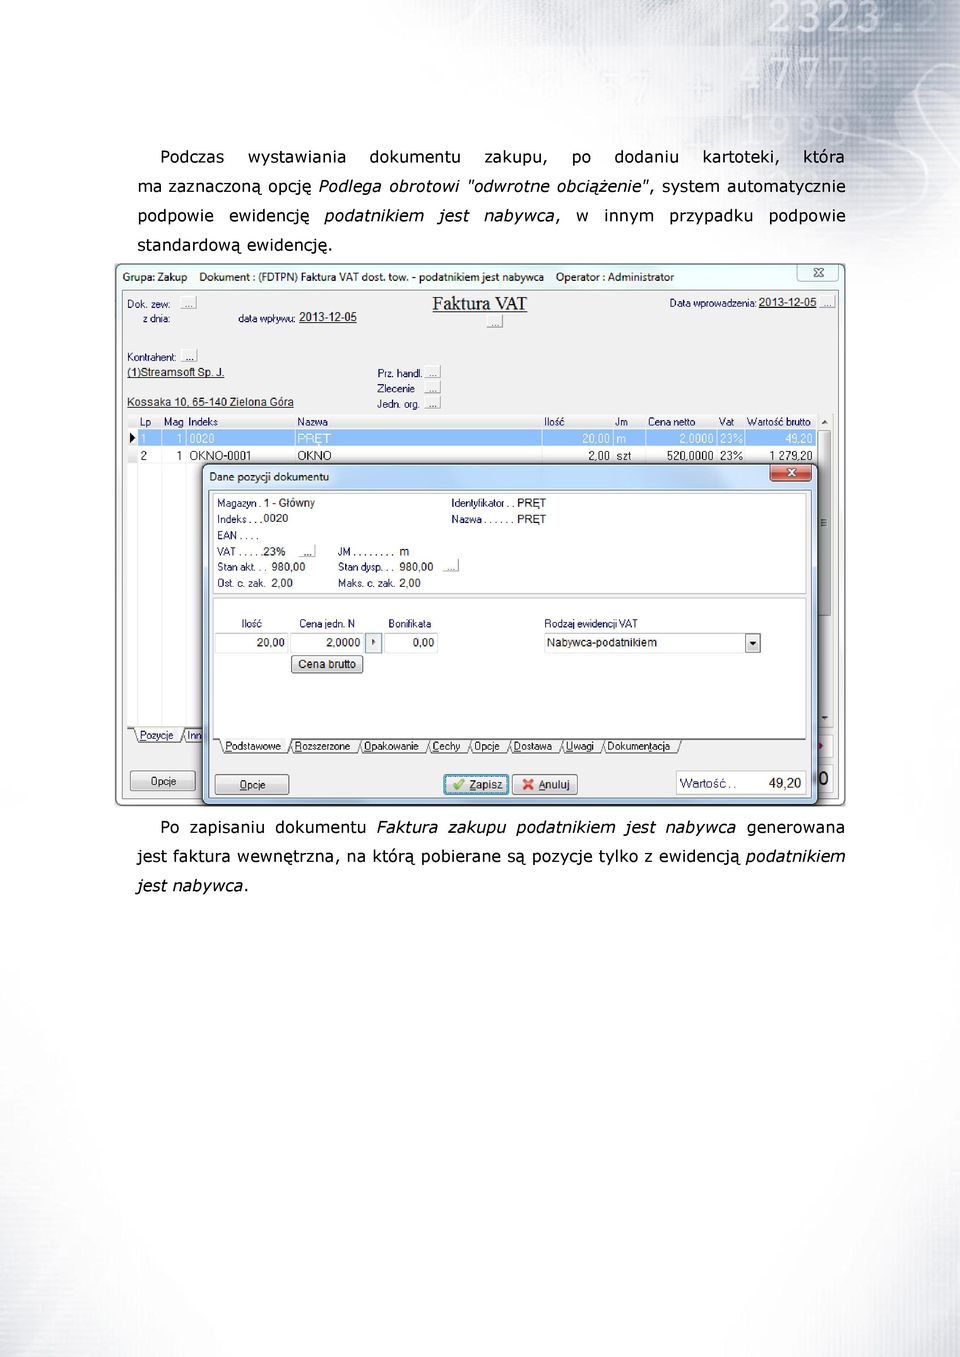The image size is (960, 1357).
Task: Open the Opcje tab in the dialog
Action: click(x=487, y=746)
